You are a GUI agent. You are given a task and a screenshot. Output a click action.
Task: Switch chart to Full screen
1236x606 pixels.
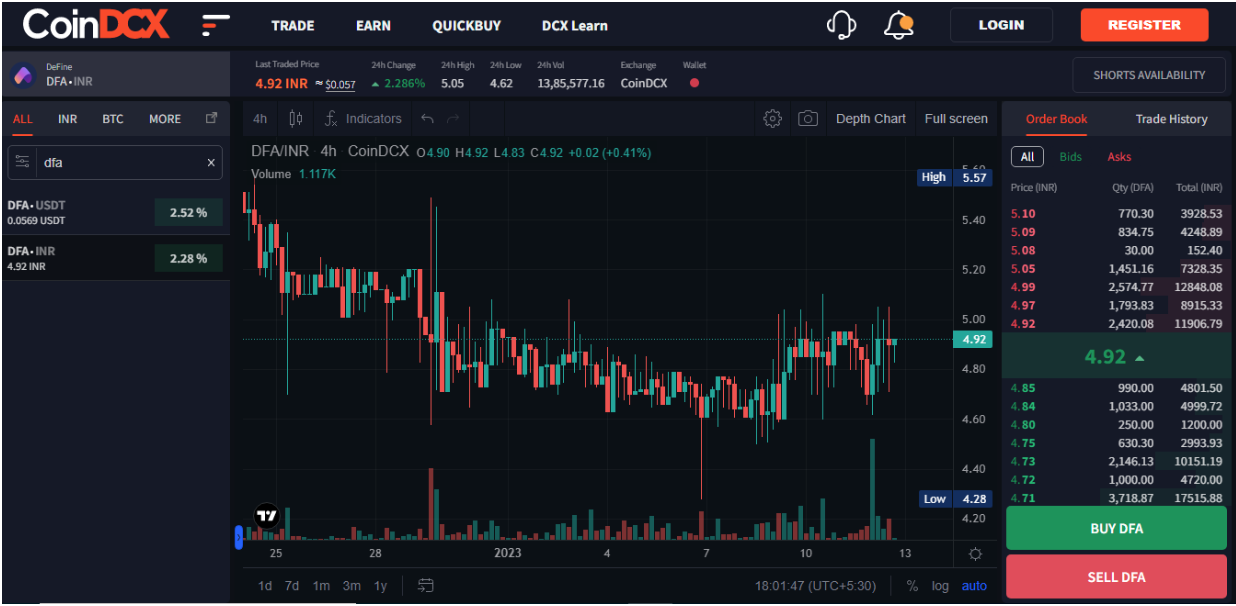pos(956,118)
